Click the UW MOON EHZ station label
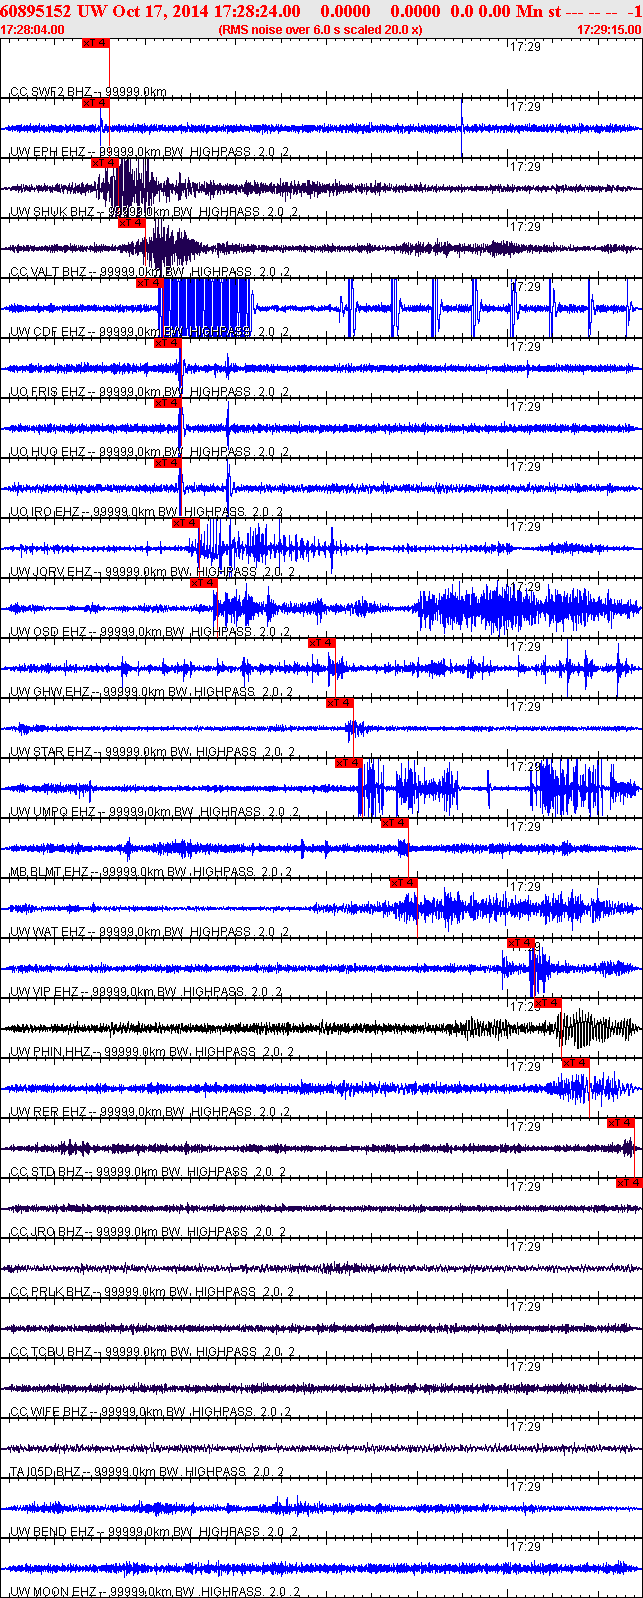 [52, 1591]
